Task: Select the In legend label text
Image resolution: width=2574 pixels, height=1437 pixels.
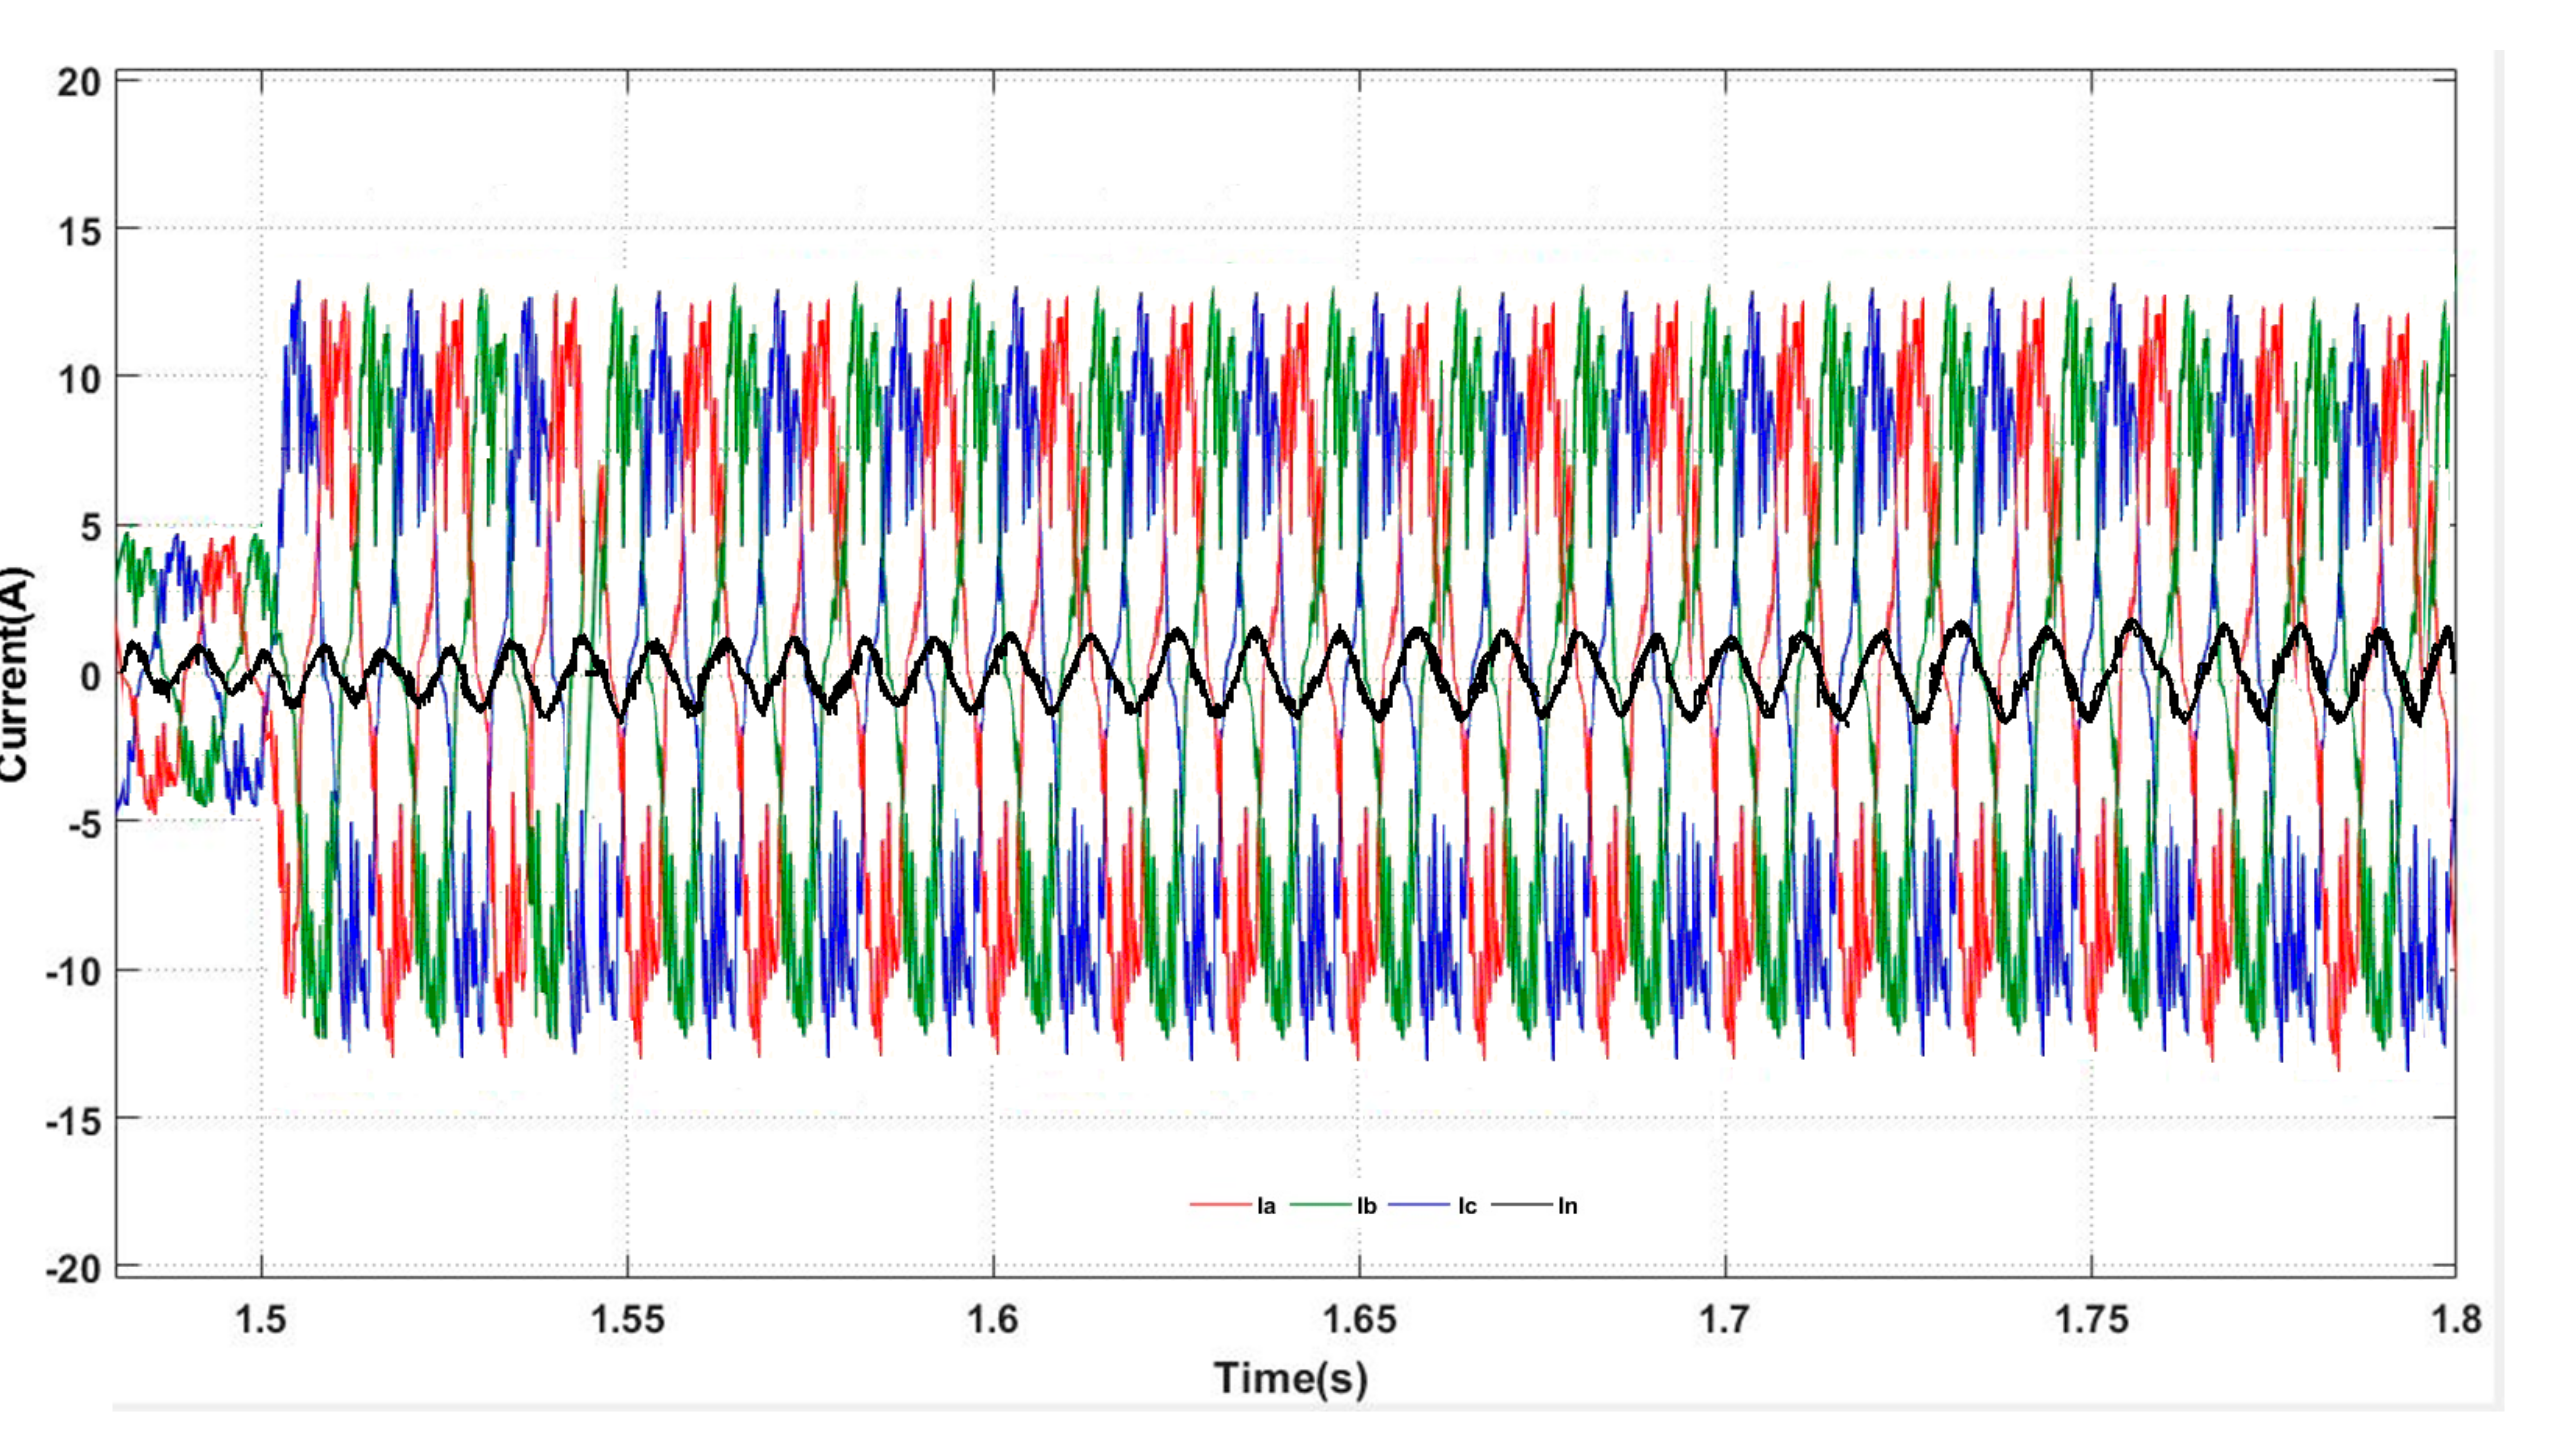Action: [x=1567, y=1206]
